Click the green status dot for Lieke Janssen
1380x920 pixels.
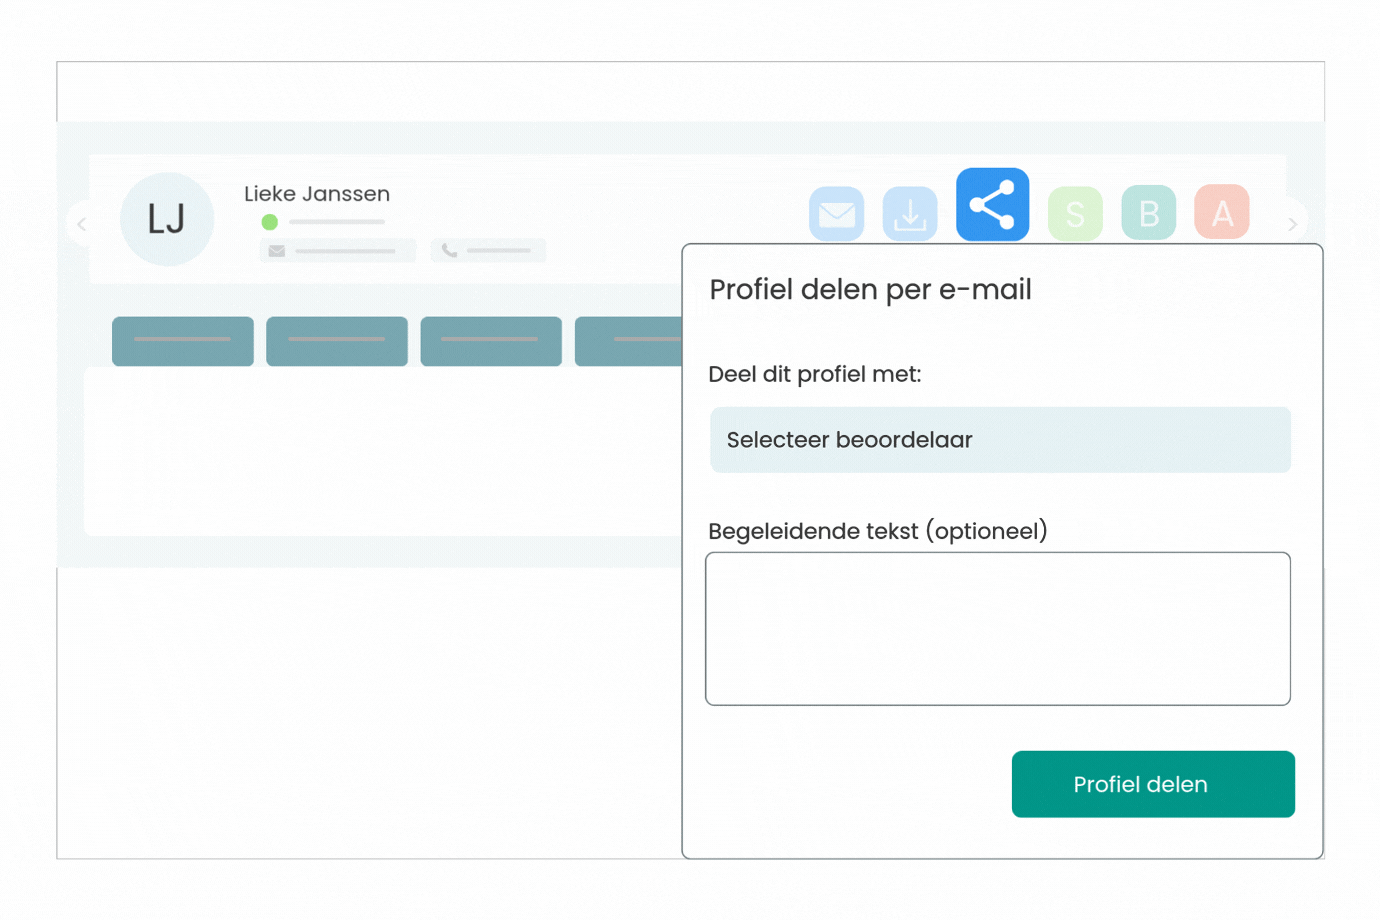pos(270,222)
